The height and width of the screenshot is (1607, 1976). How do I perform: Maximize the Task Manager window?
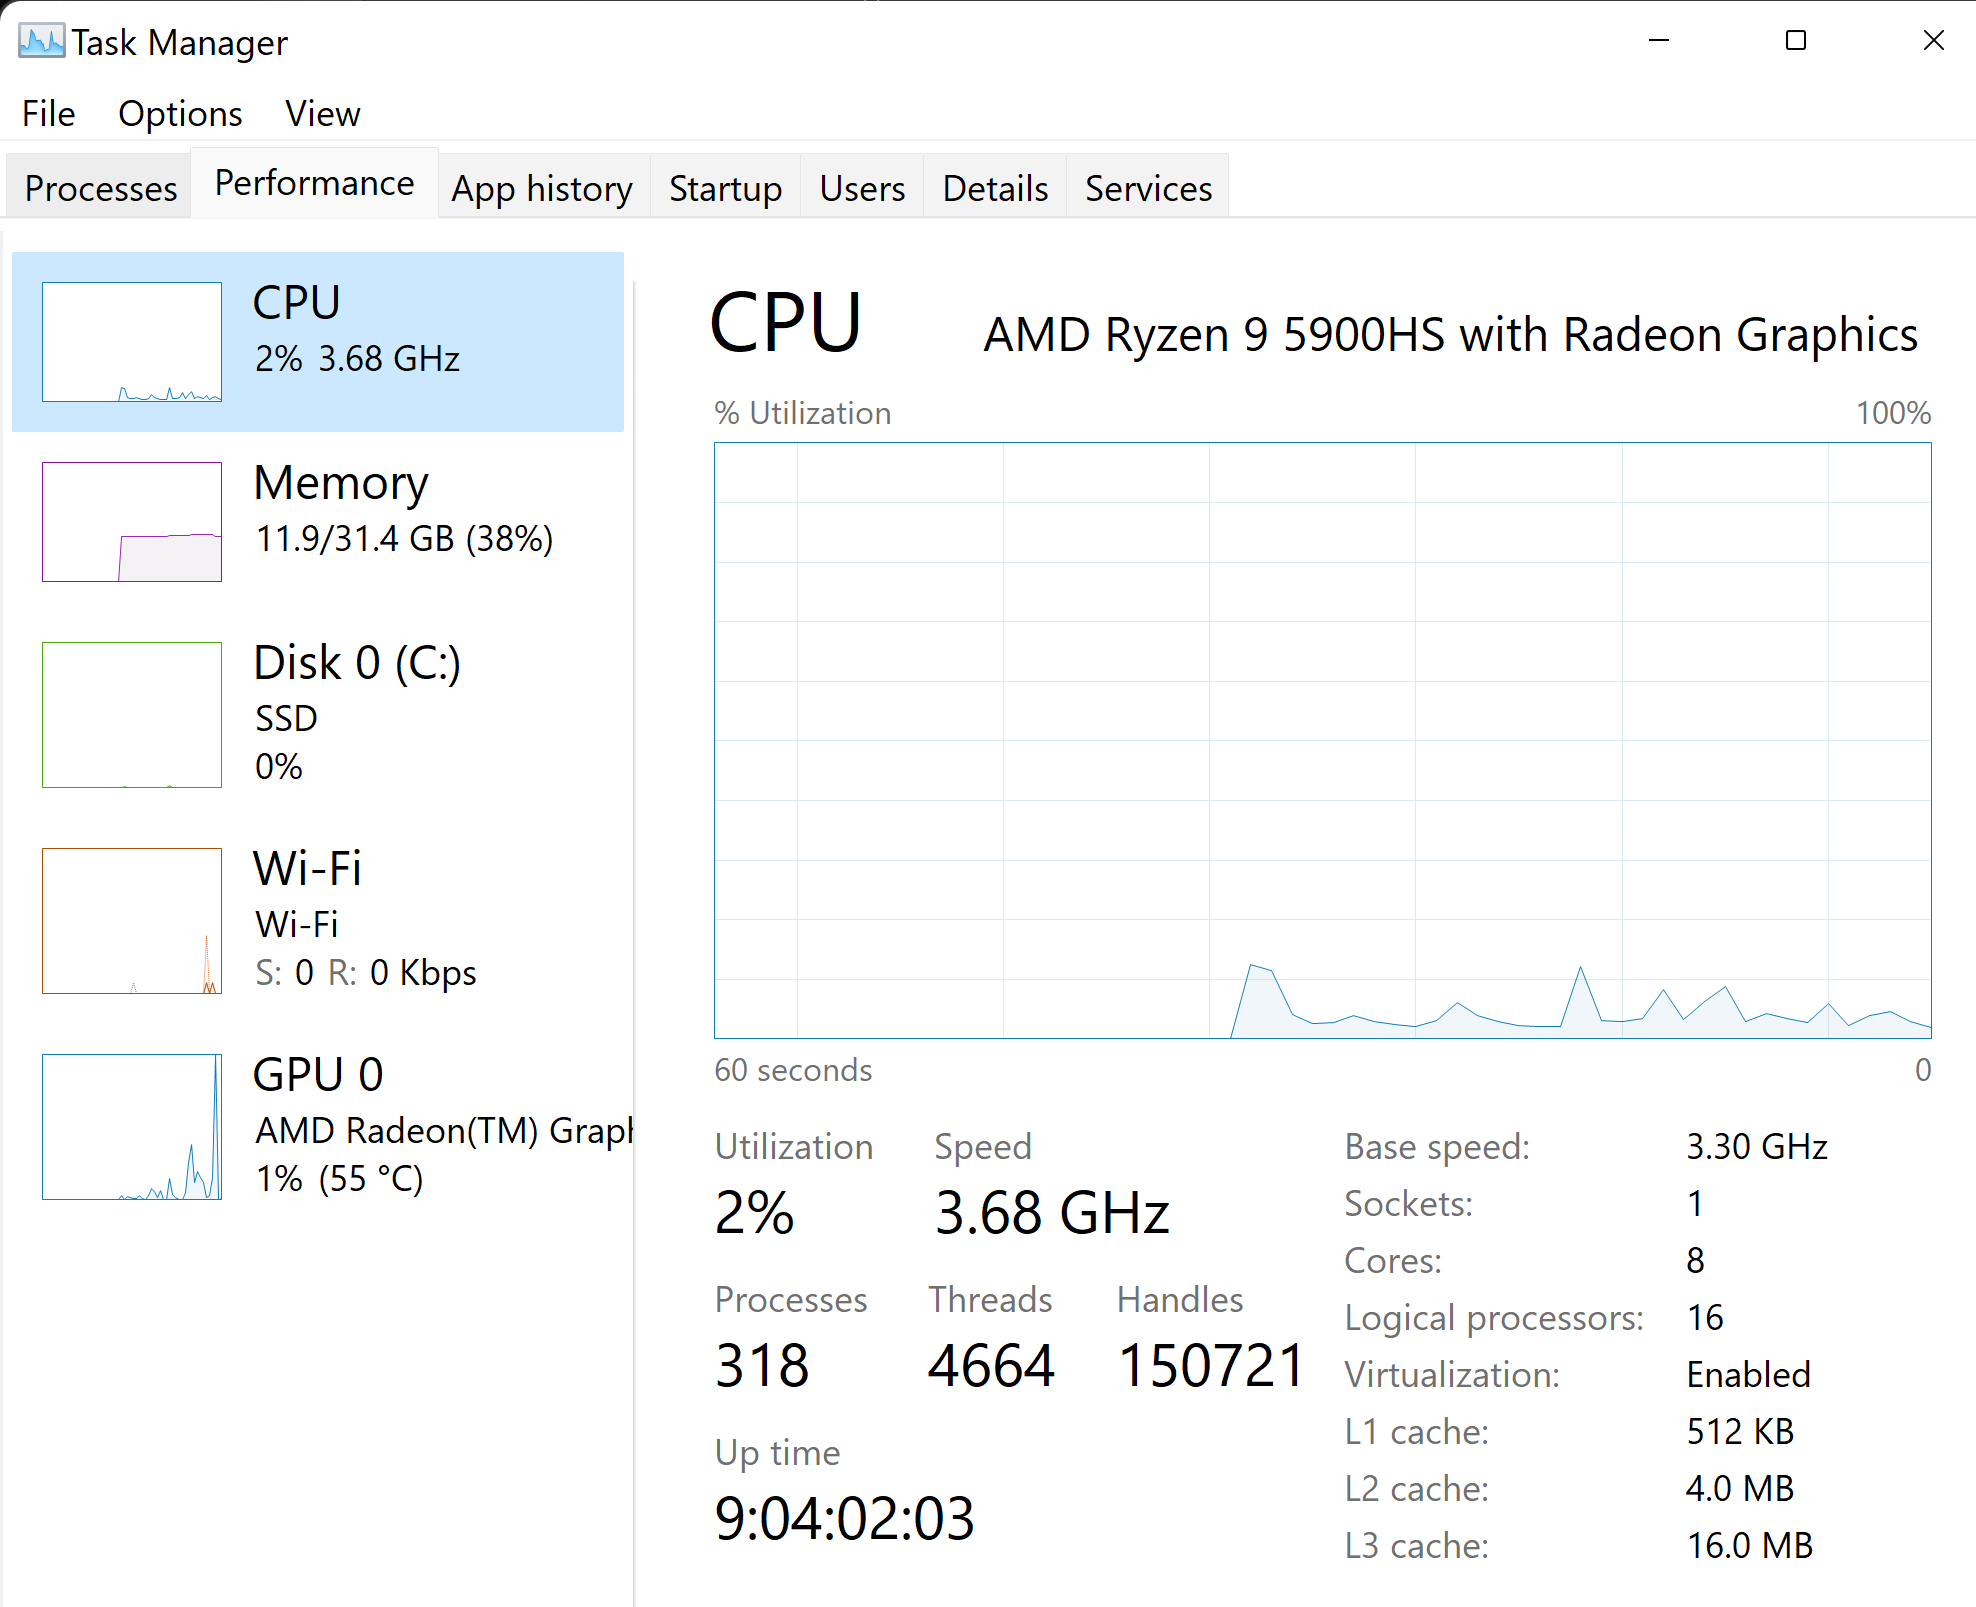point(1796,41)
